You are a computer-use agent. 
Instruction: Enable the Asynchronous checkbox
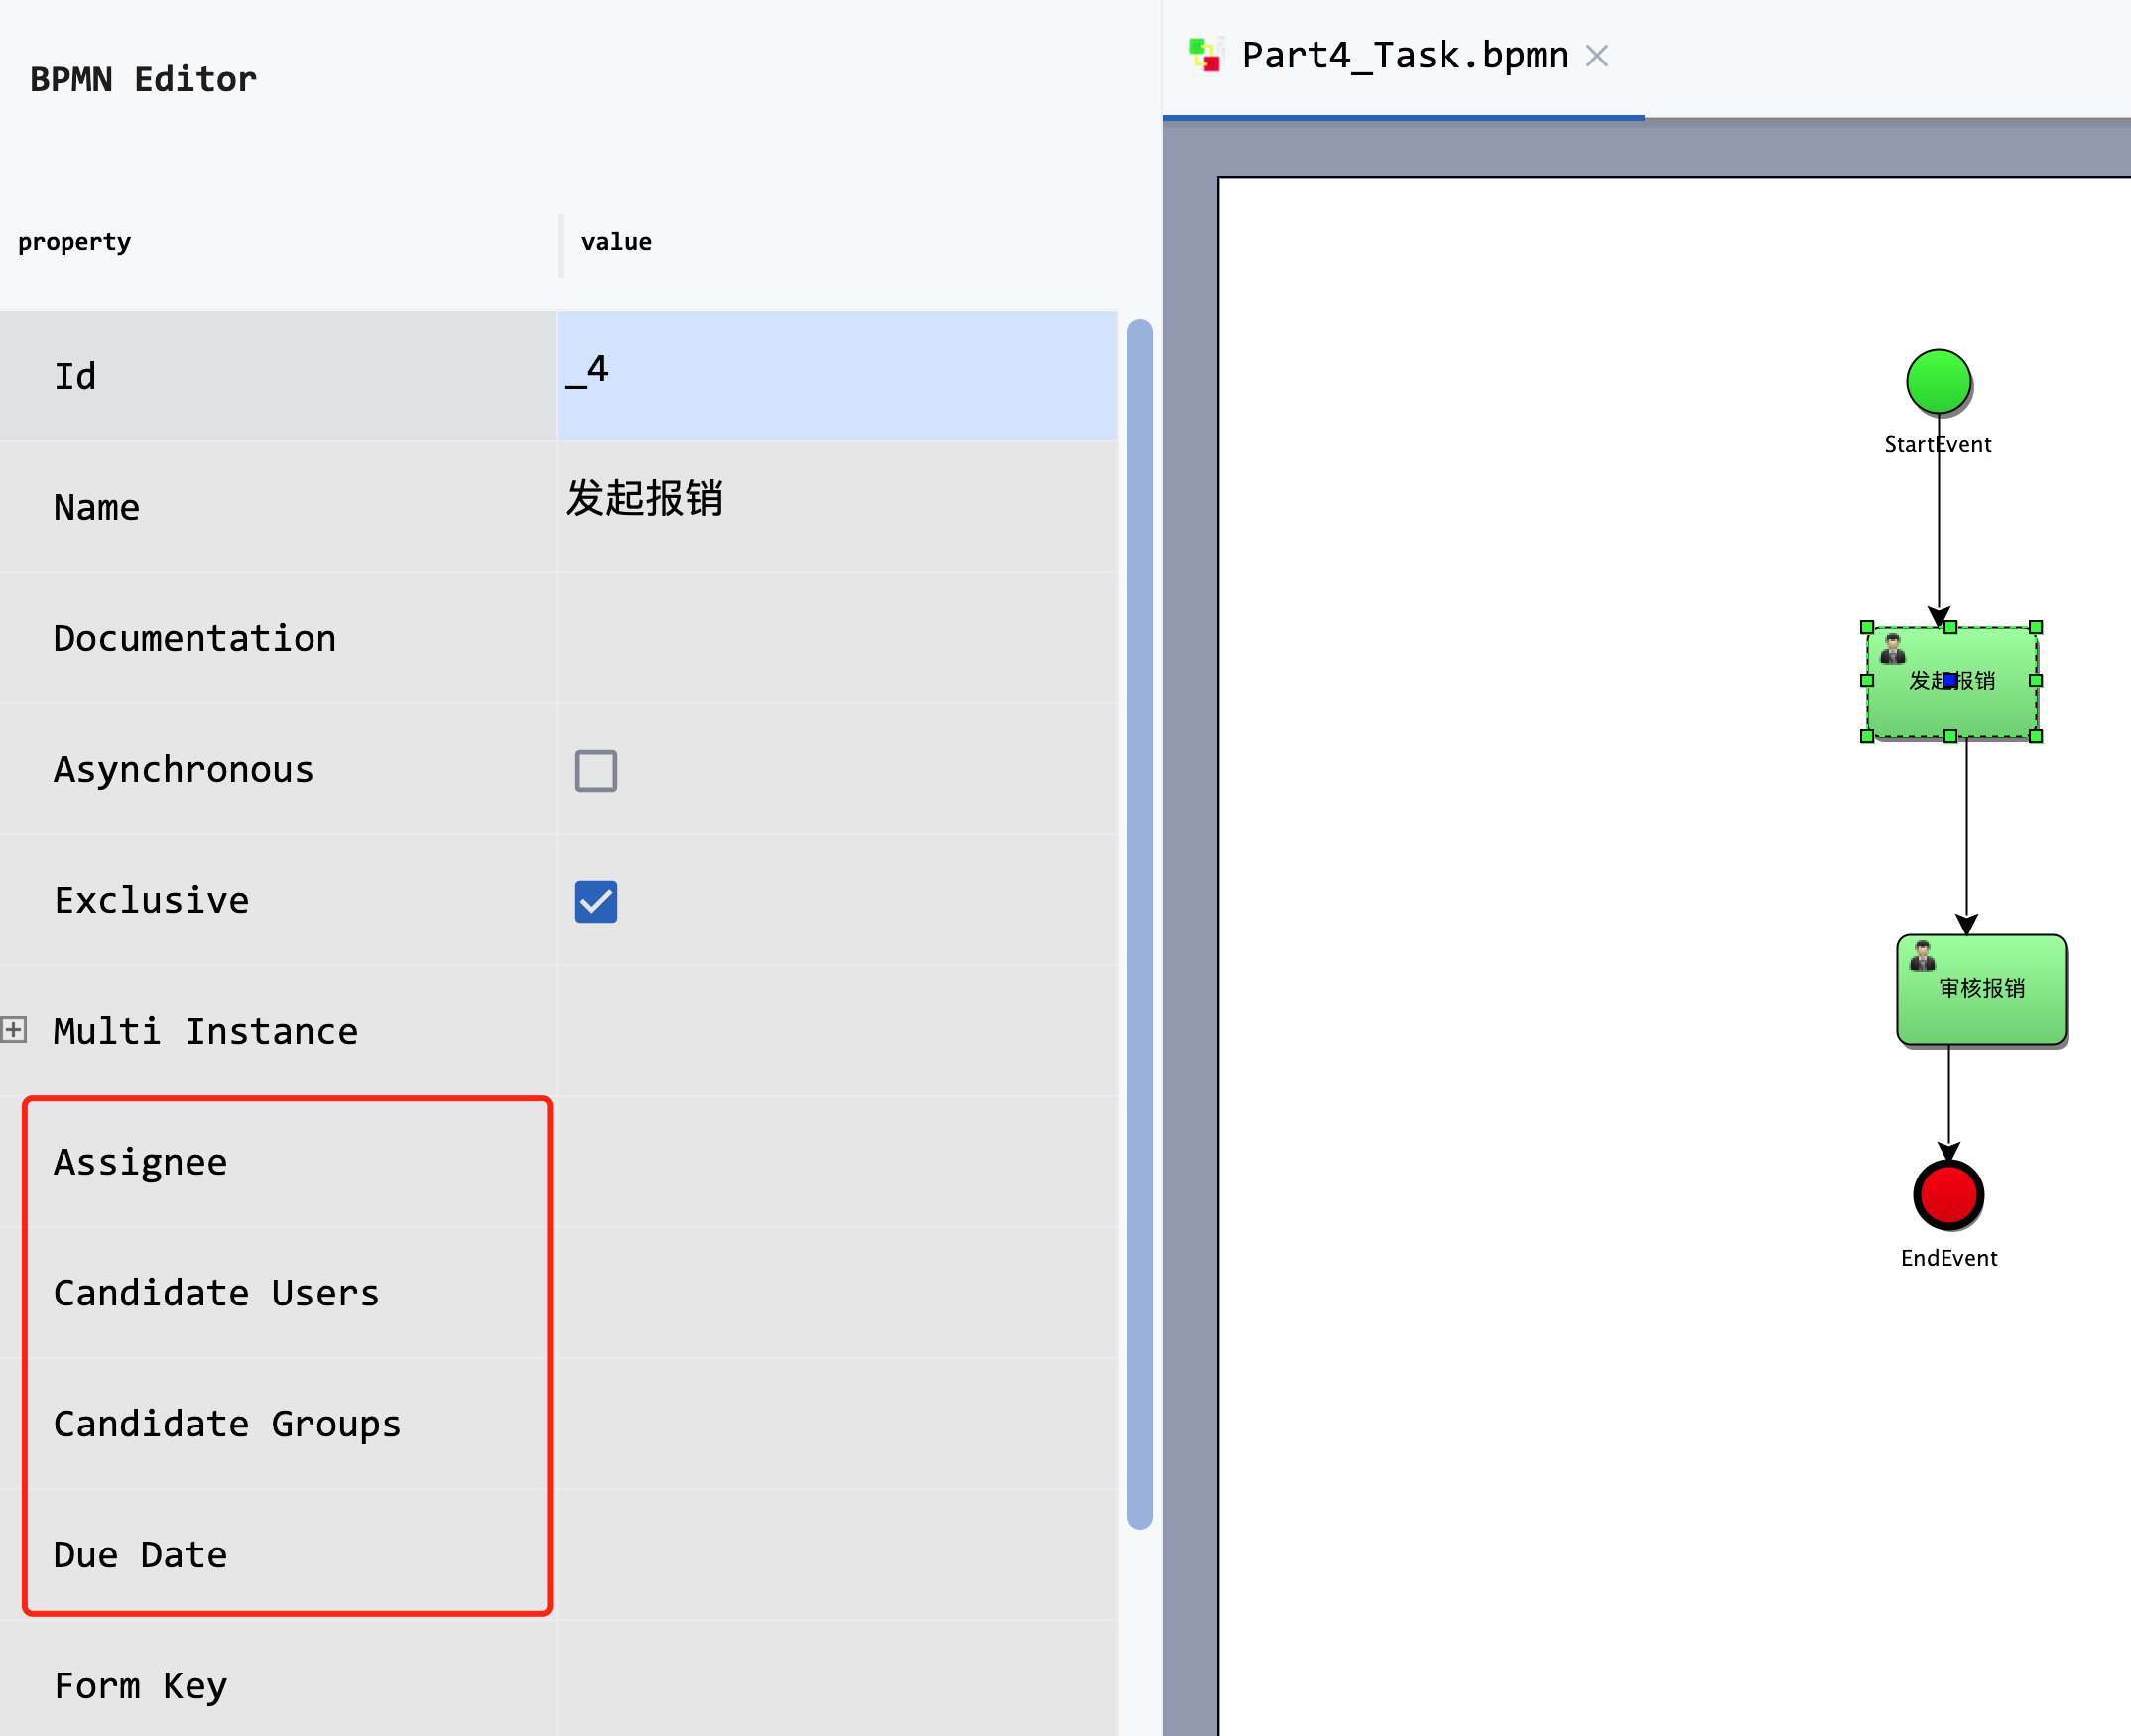[x=595, y=771]
